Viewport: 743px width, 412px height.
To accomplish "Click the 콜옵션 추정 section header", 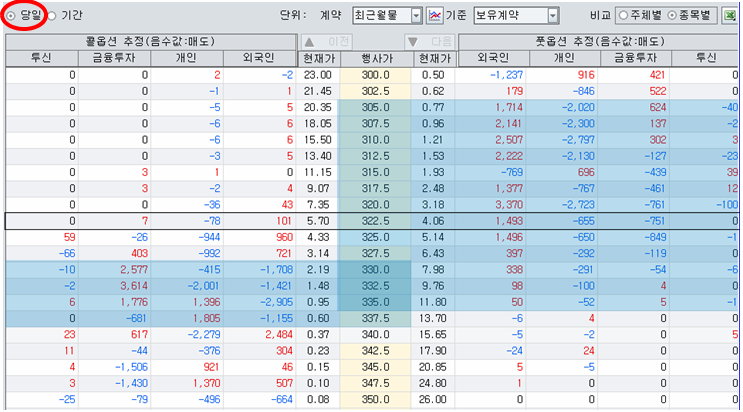I will click(150, 41).
